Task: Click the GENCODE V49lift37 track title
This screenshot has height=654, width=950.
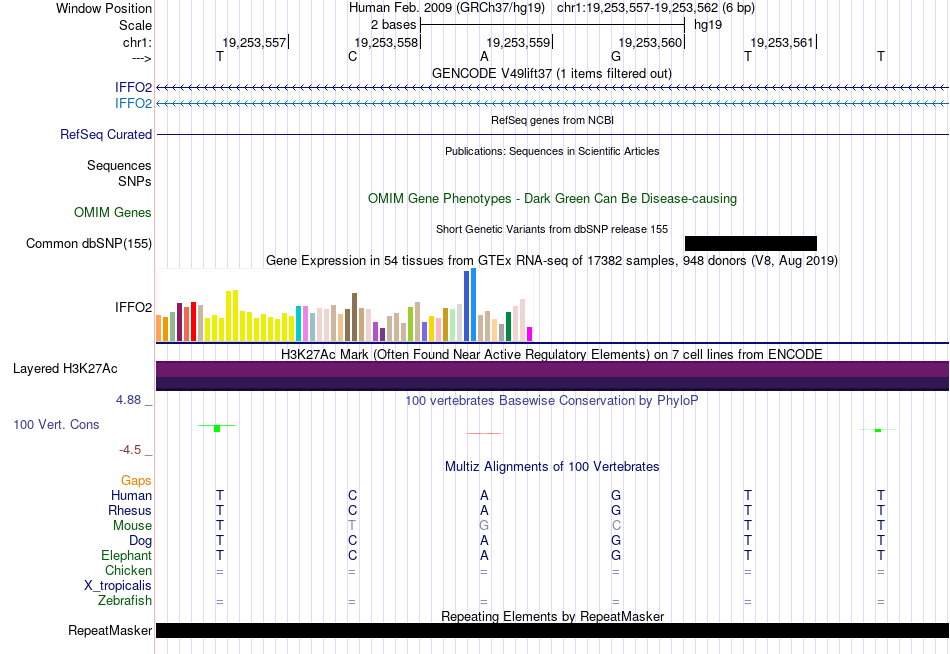Action: [551, 73]
